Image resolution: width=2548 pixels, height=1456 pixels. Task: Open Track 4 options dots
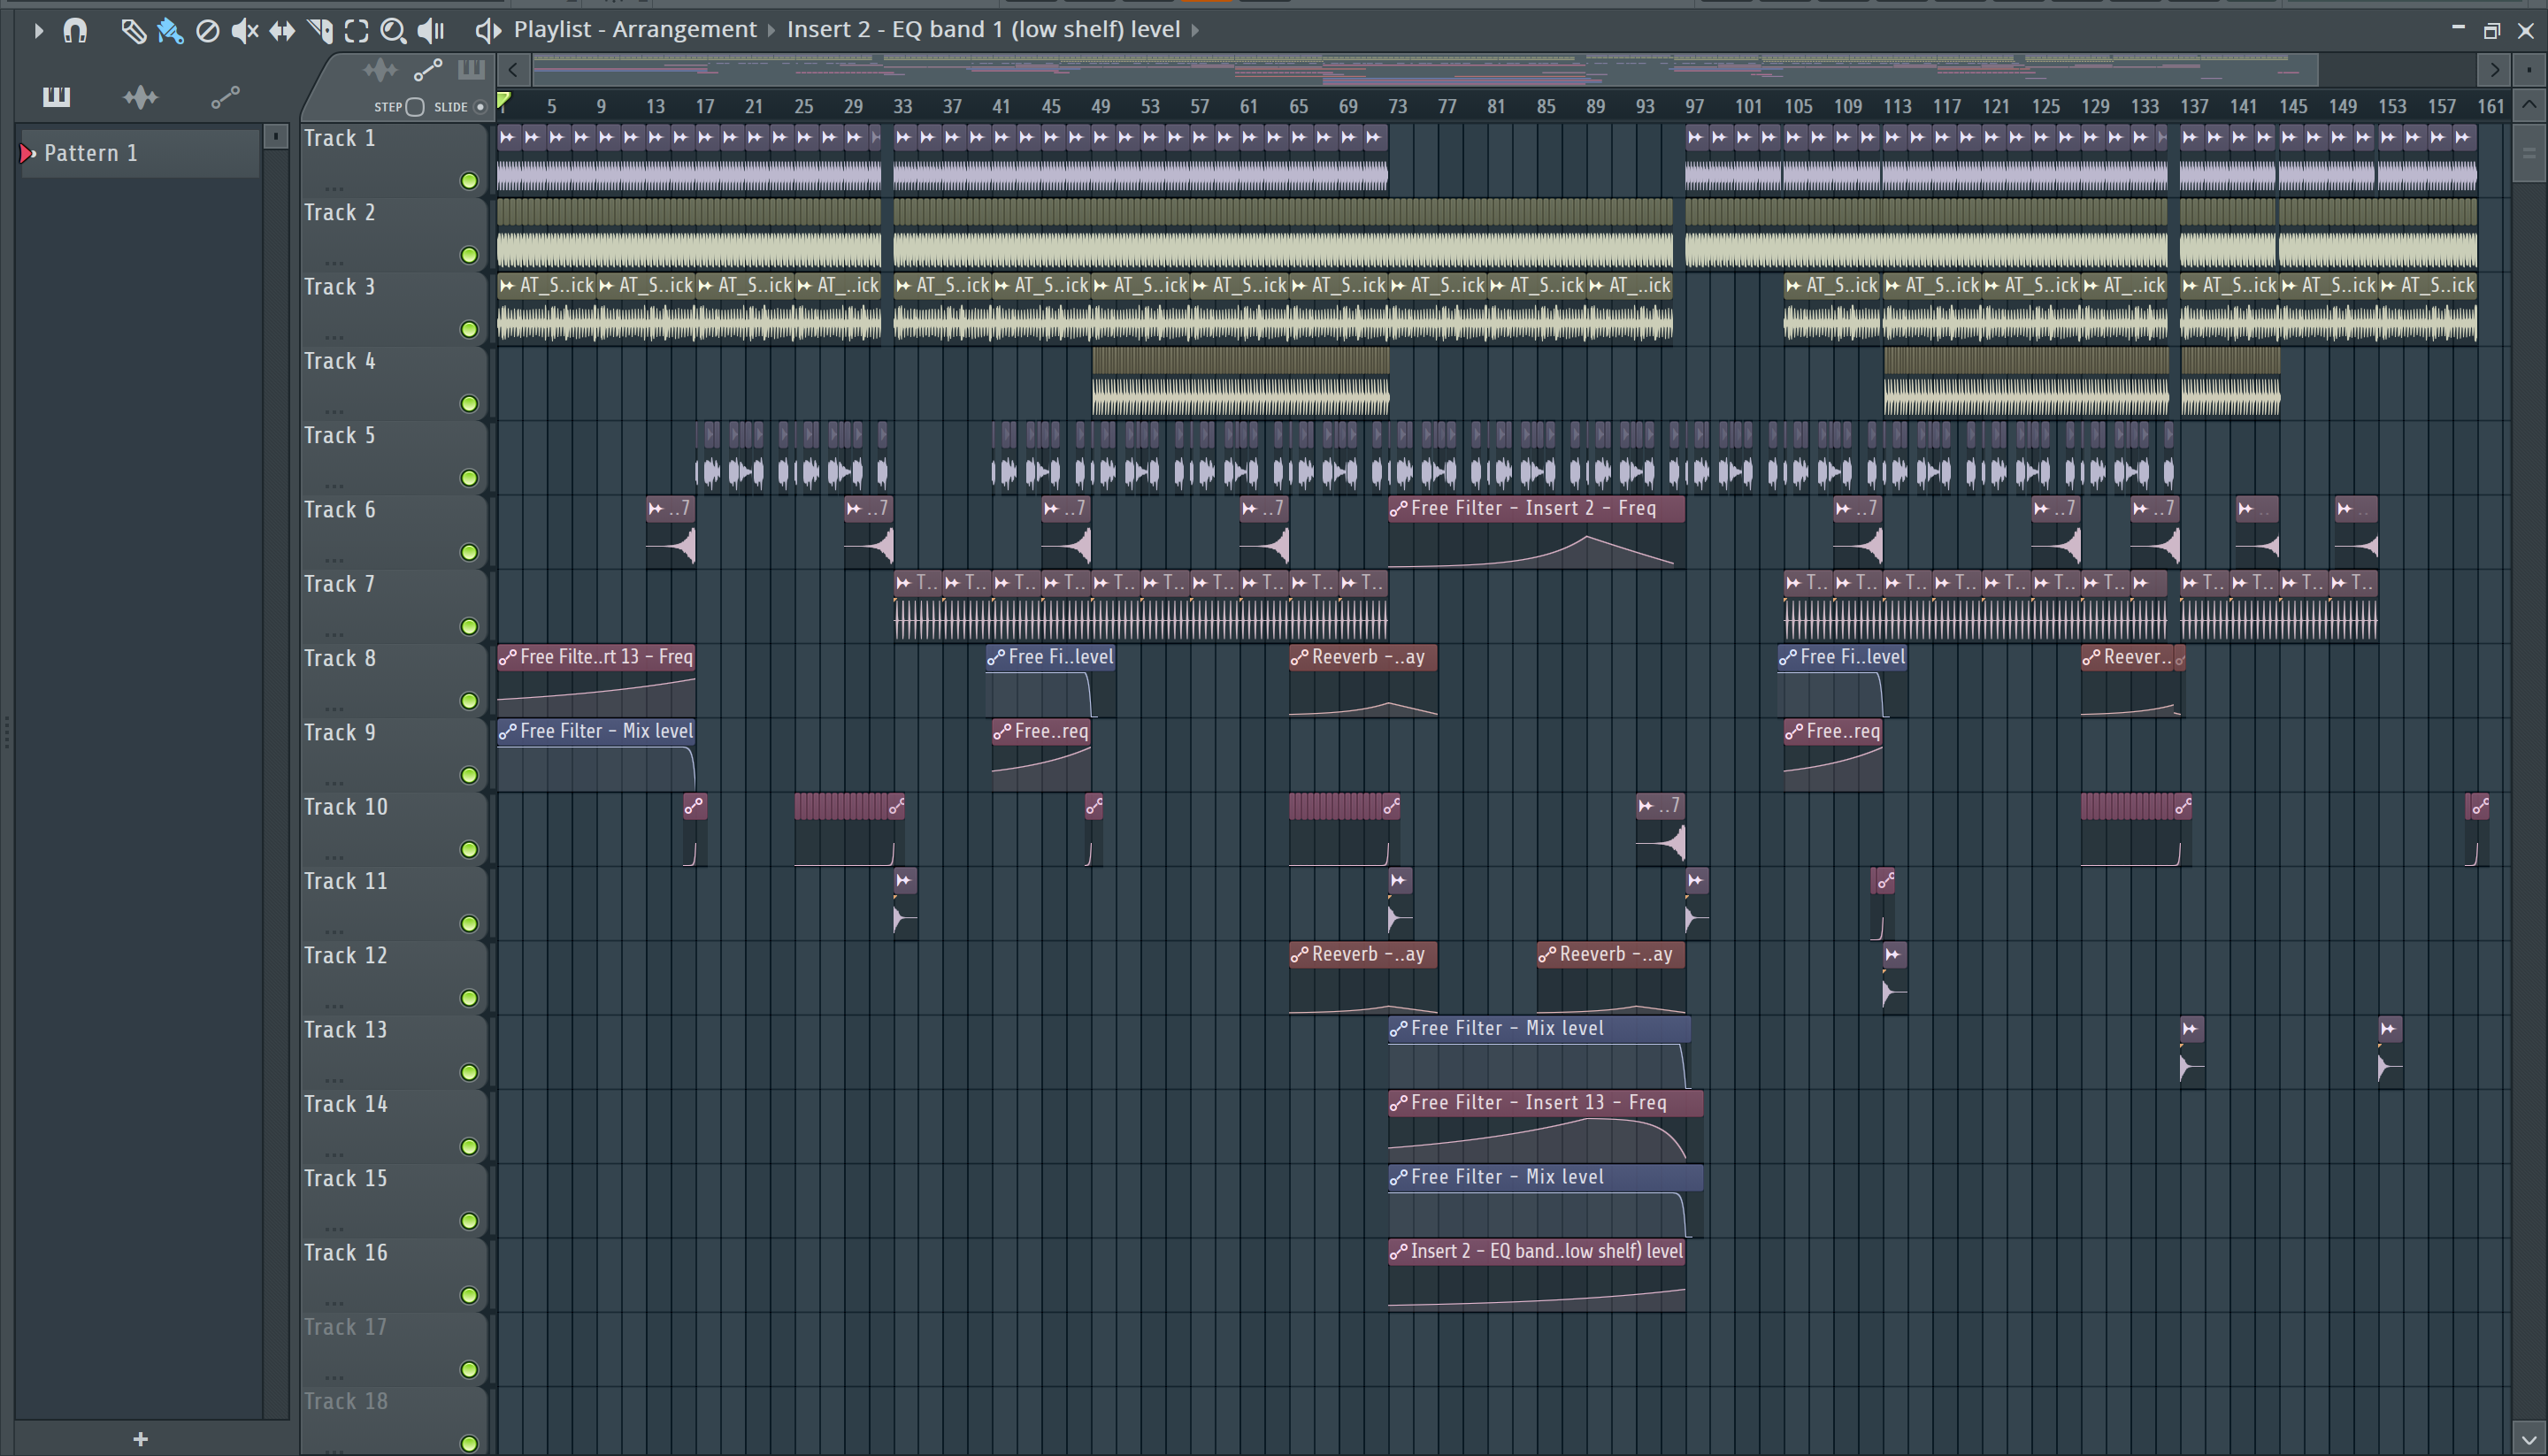coord(335,410)
